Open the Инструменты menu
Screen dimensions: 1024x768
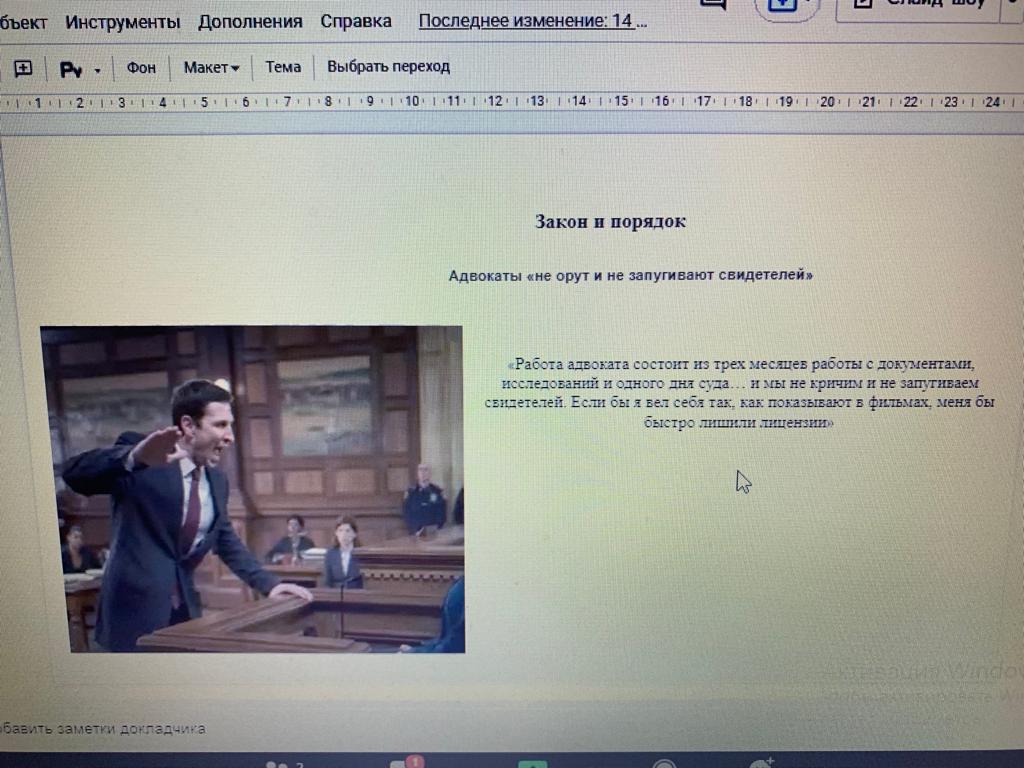coord(123,22)
